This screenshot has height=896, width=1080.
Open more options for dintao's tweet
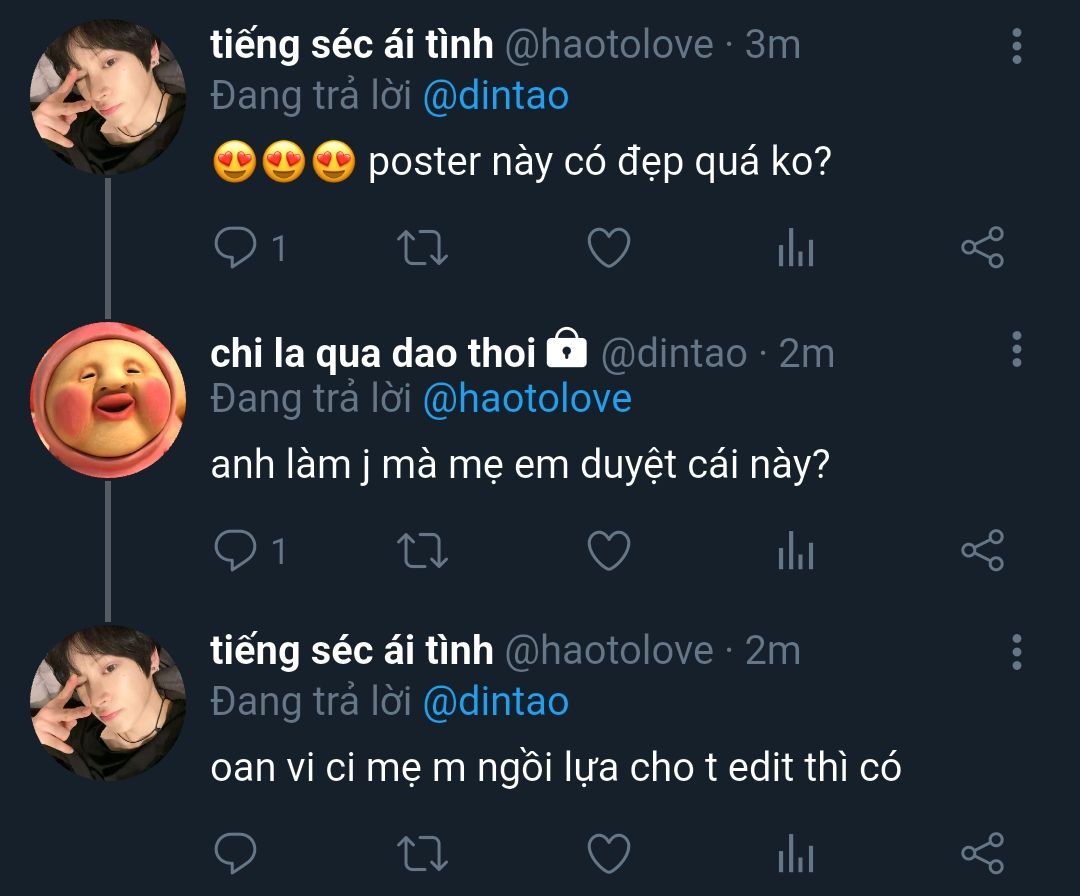click(x=1017, y=349)
